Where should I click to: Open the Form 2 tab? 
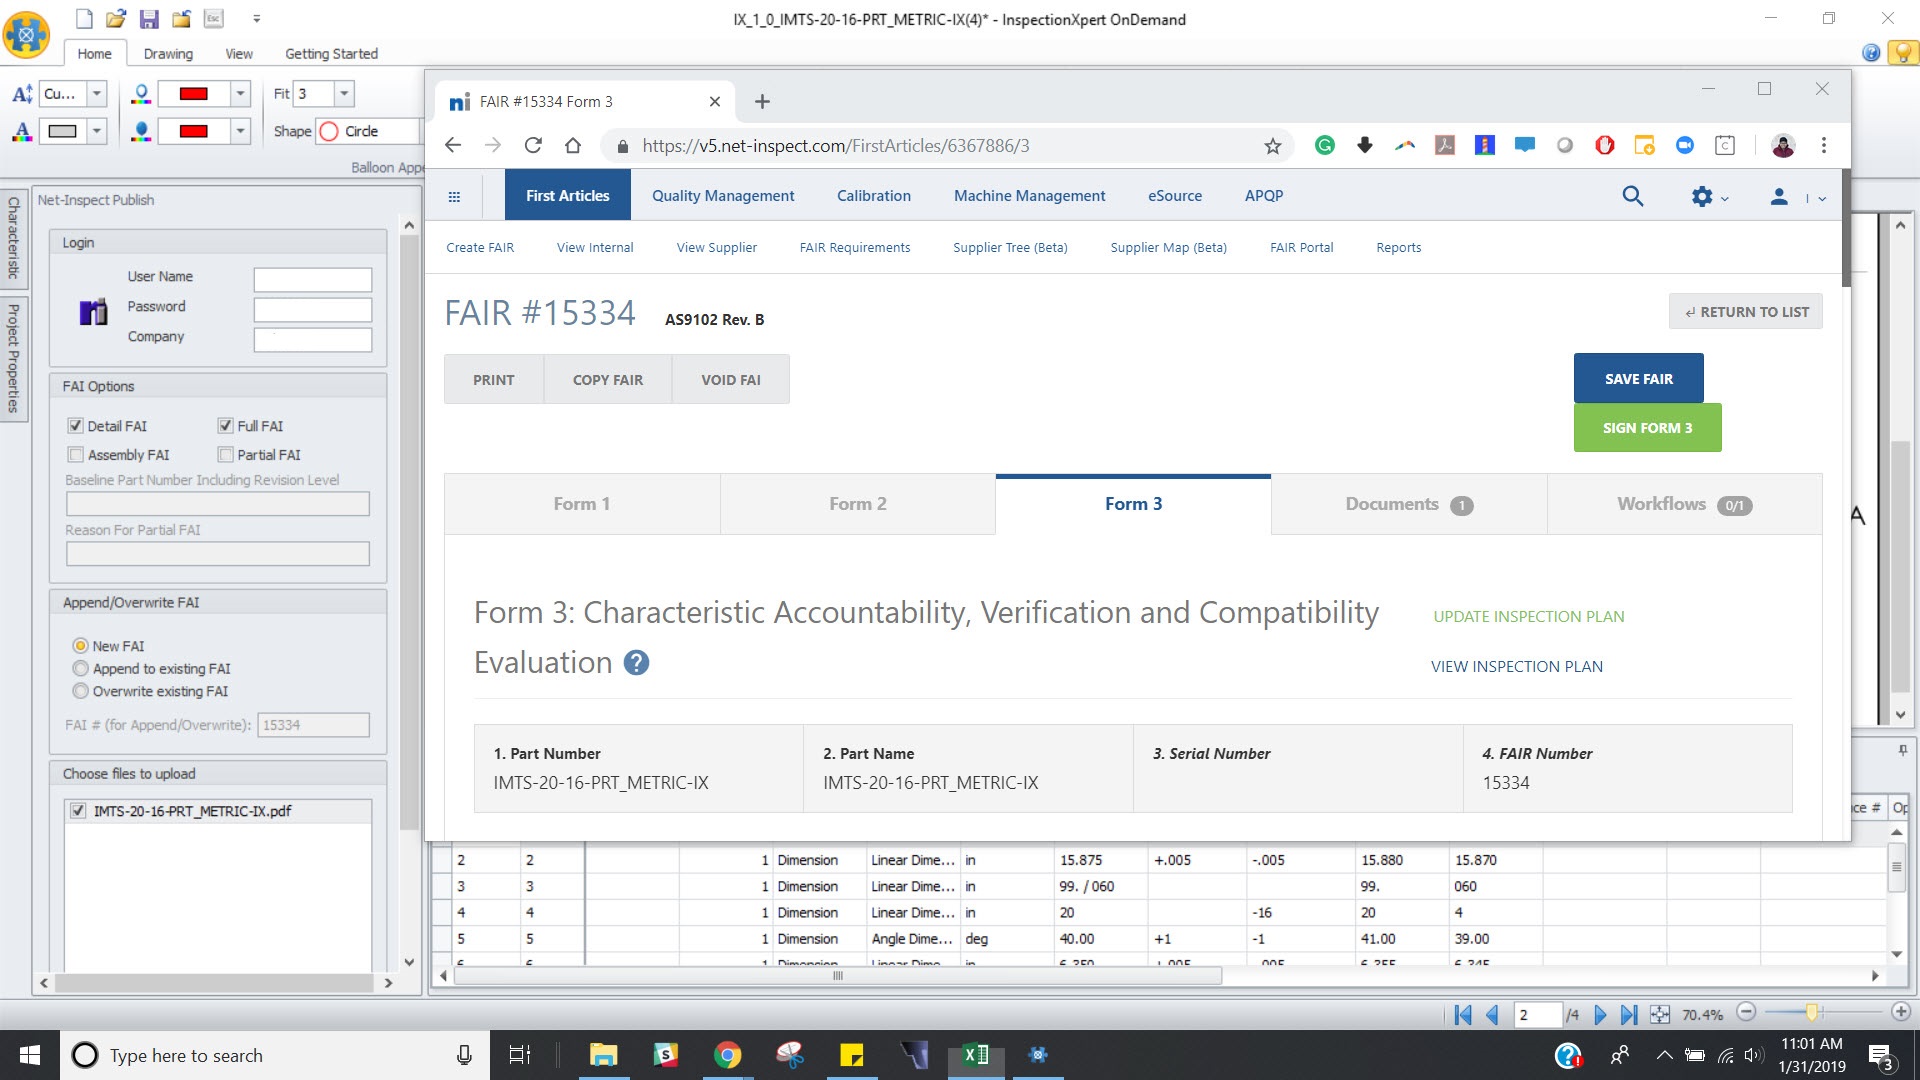point(857,503)
